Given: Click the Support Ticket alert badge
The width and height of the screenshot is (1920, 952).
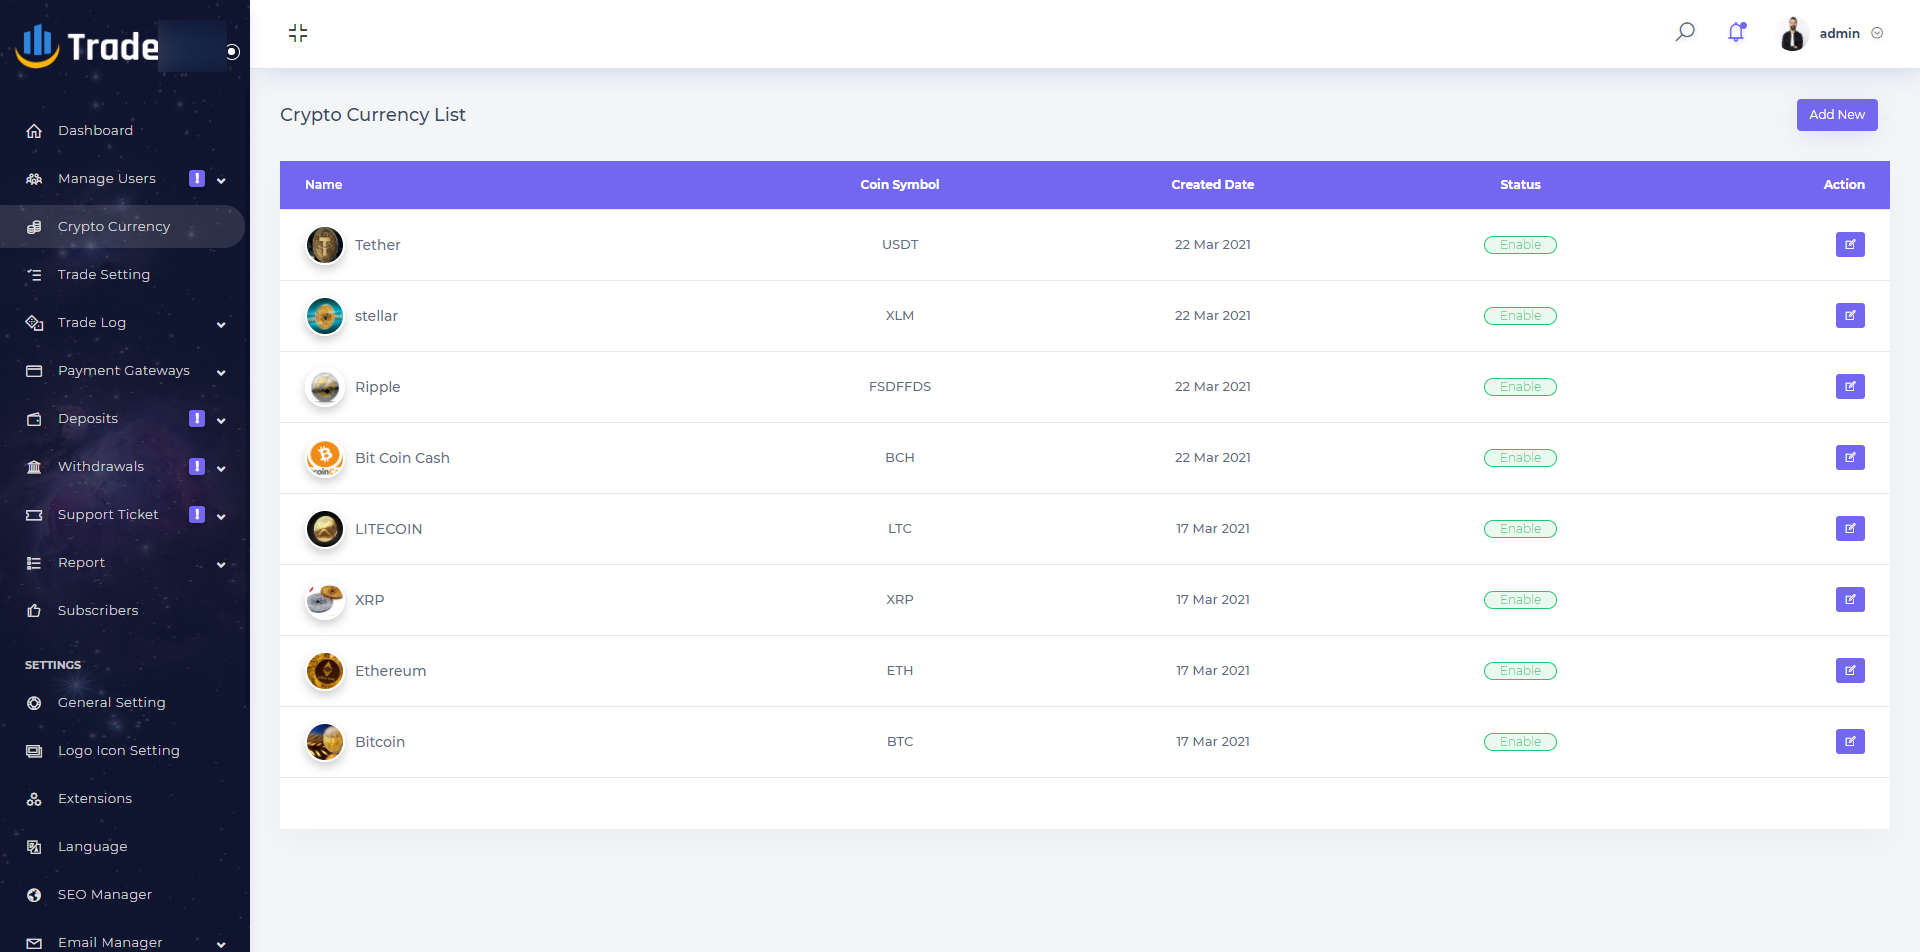Looking at the screenshot, I should click(197, 514).
